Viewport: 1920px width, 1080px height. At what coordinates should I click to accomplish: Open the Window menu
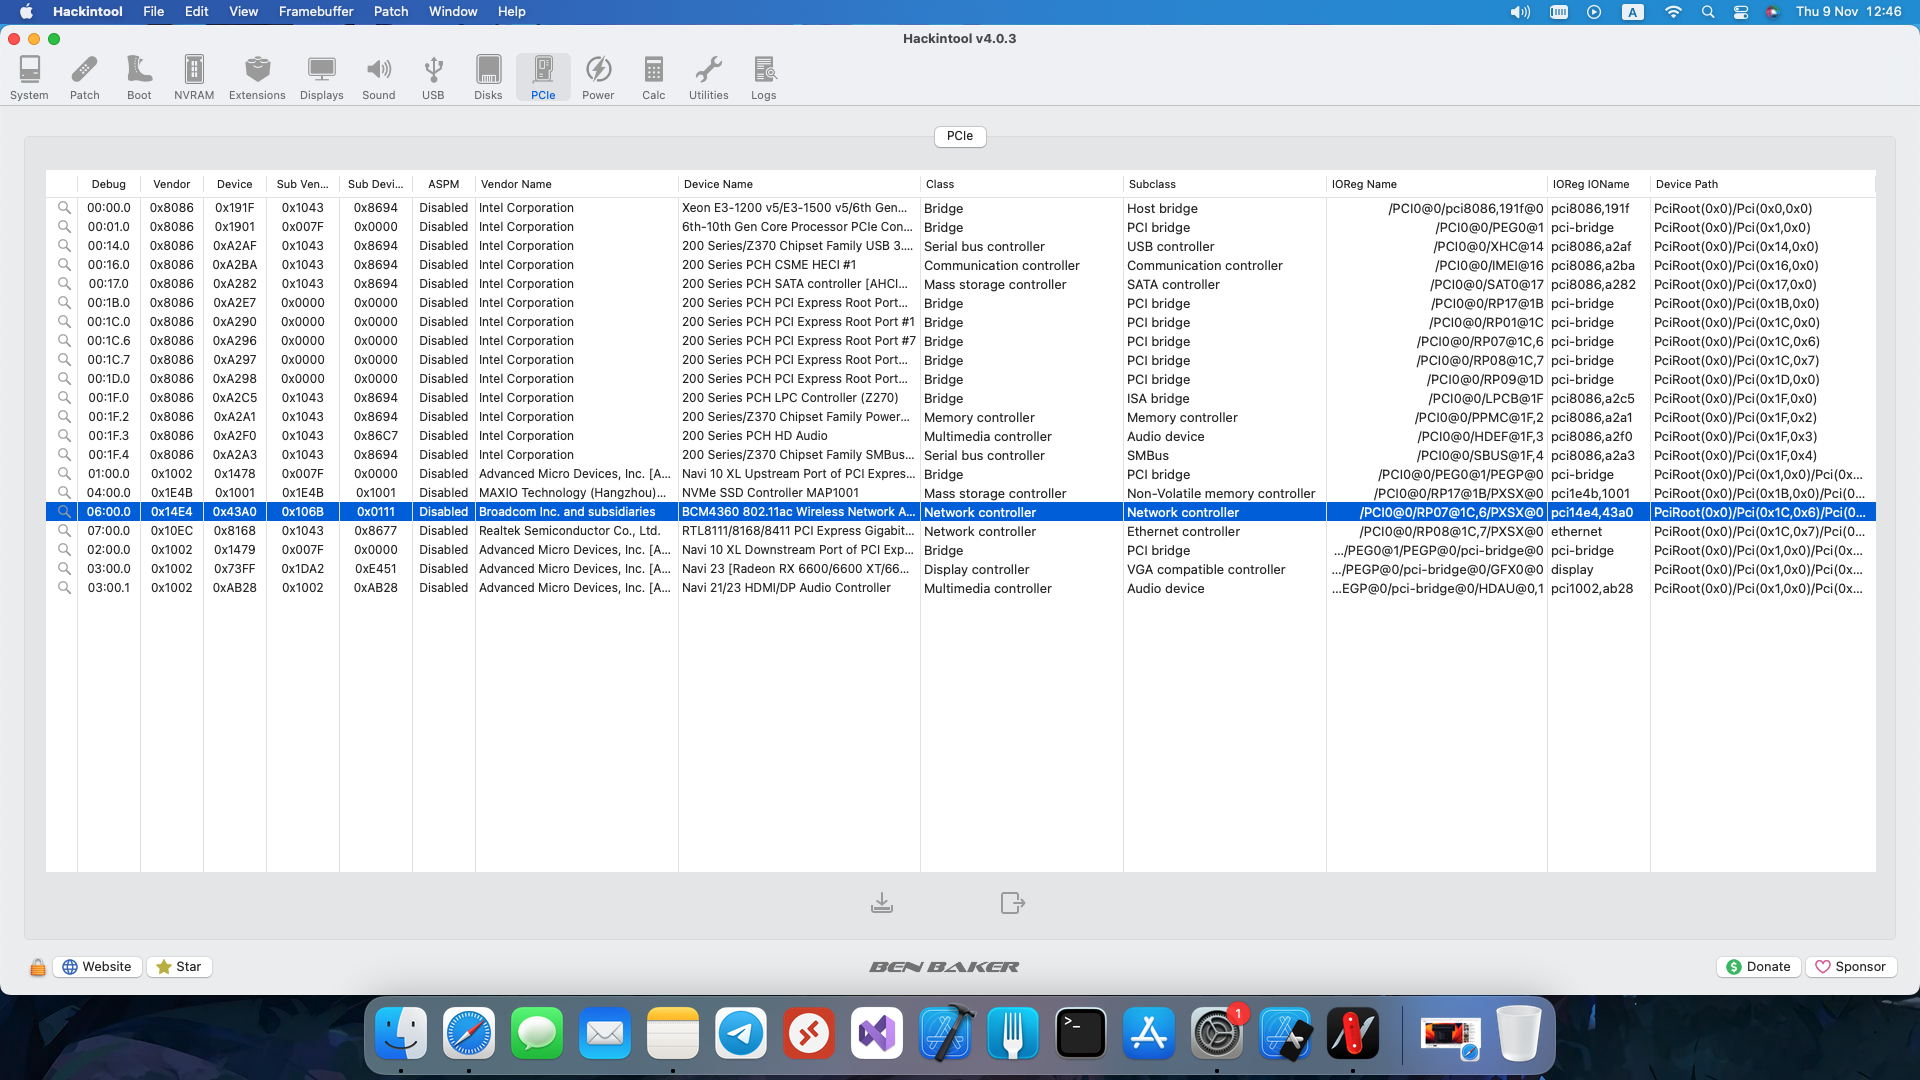(x=452, y=11)
